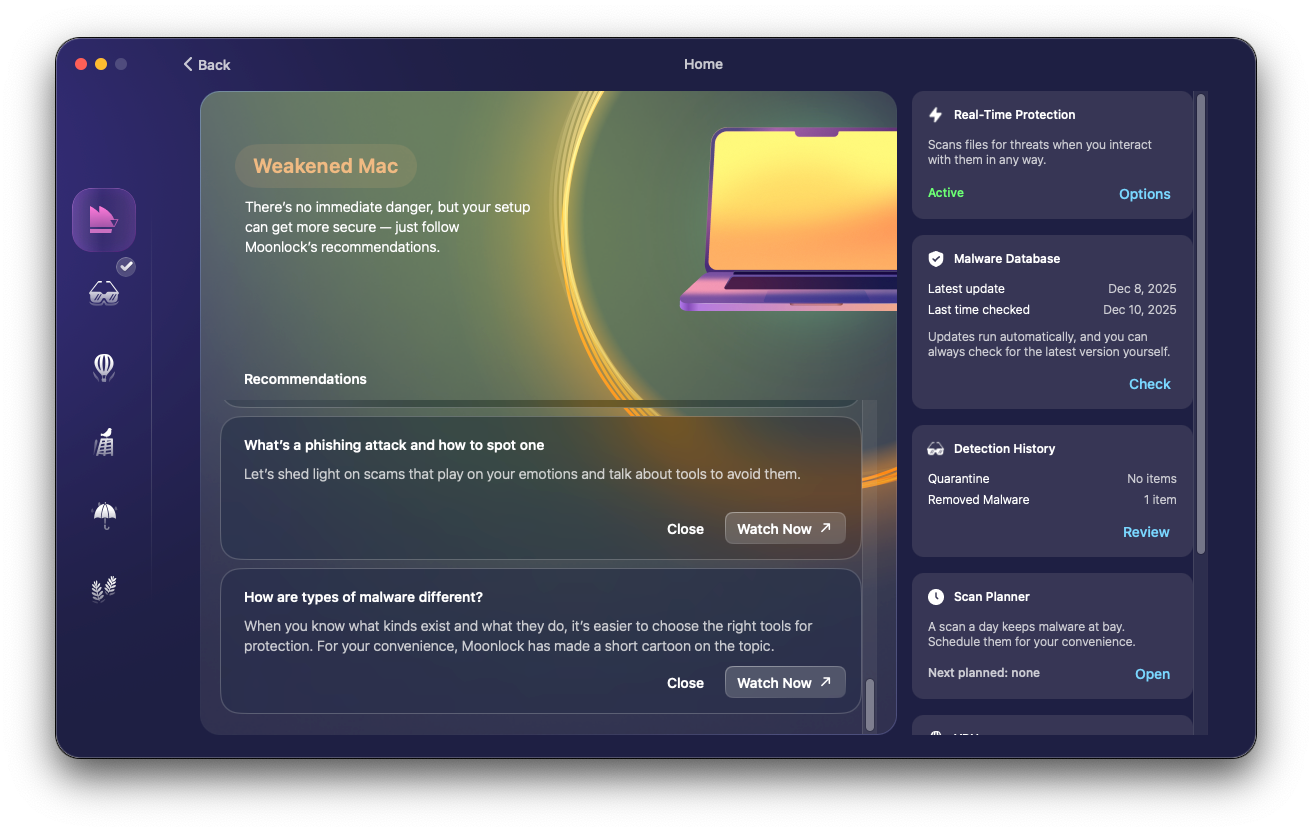
Task: Open the bird-on-fence sidebar icon
Action: (x=104, y=441)
